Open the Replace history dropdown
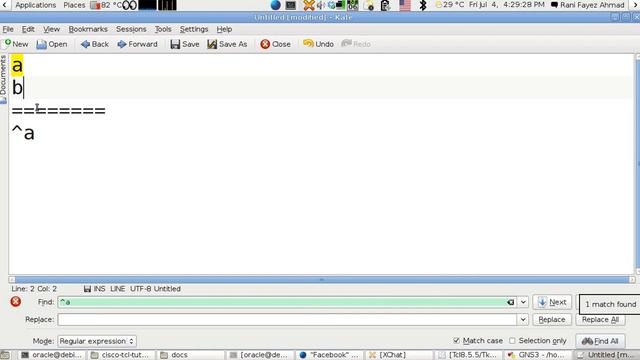Viewport: 640px width, 360px height. 523,320
